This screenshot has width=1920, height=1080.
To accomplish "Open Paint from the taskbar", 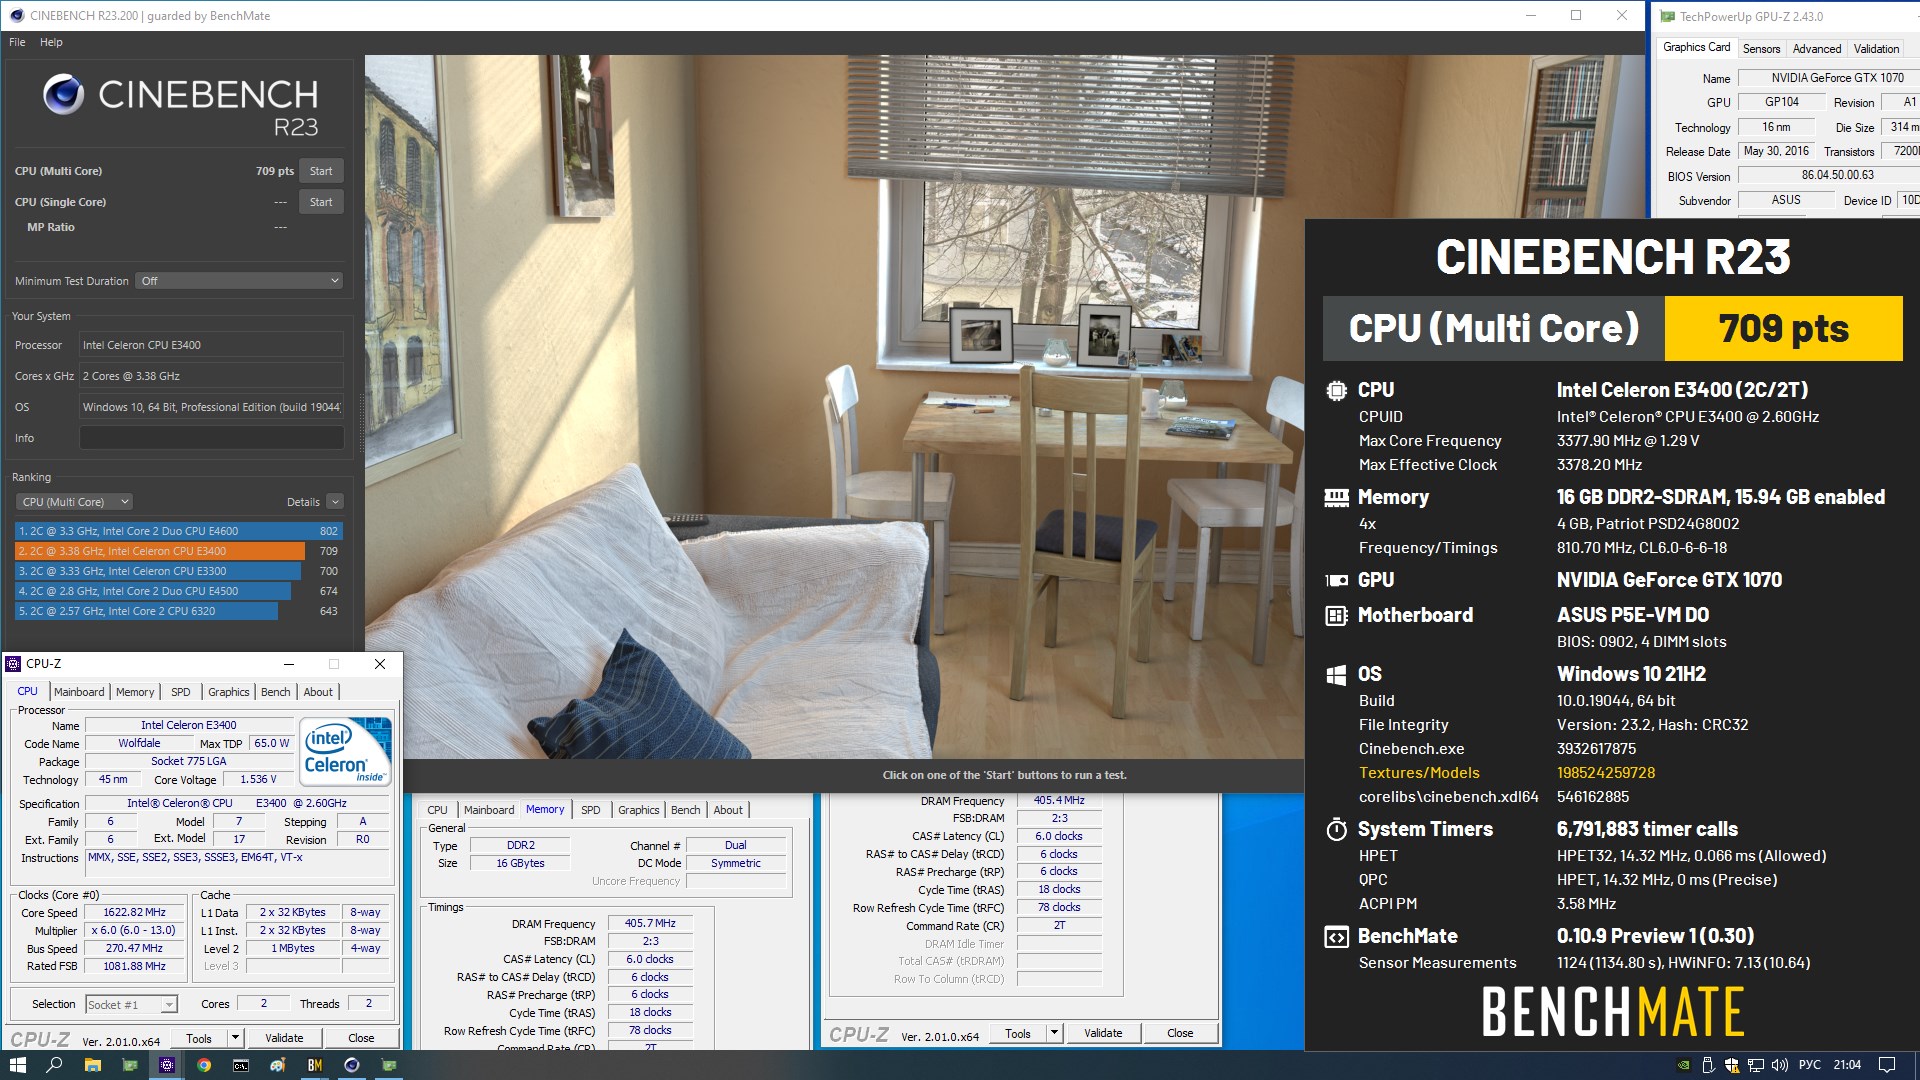I will pos(278,1065).
